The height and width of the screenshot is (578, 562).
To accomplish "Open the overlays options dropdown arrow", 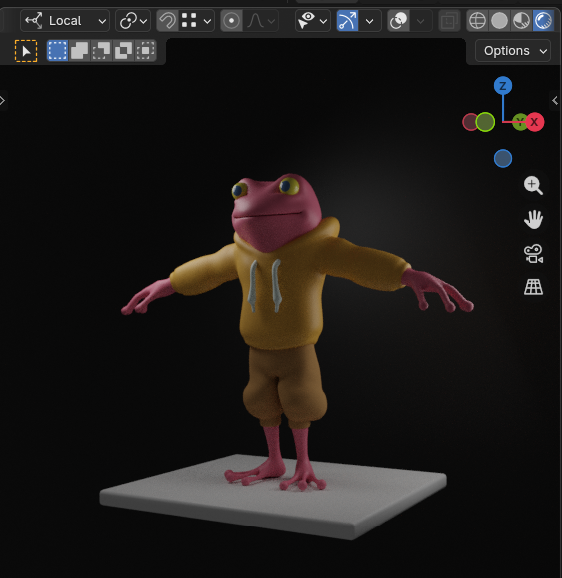I will [x=420, y=21].
